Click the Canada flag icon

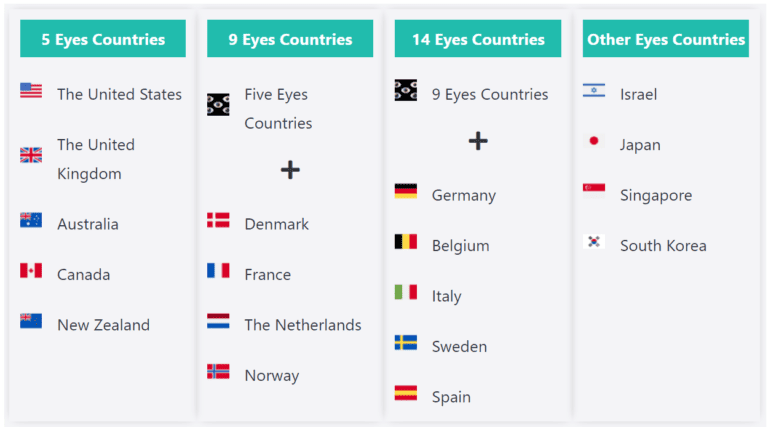click(x=31, y=271)
